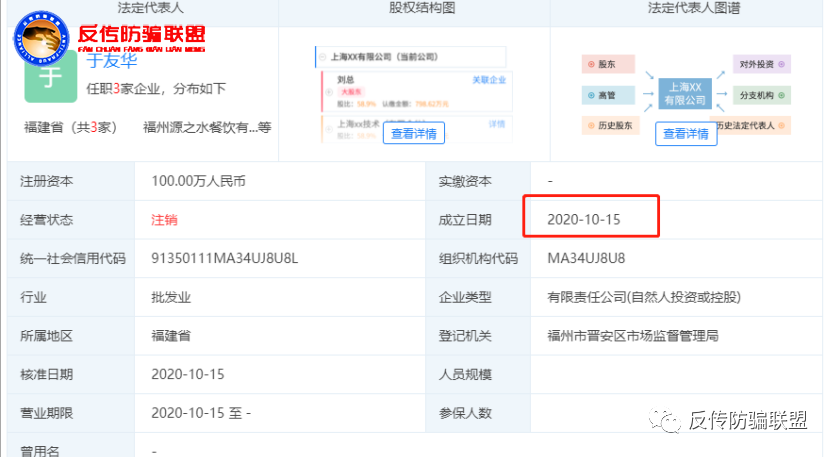Select registered capital value 100.00万人民币
Image resolution: width=834 pixels, height=457 pixels.
(x=198, y=181)
